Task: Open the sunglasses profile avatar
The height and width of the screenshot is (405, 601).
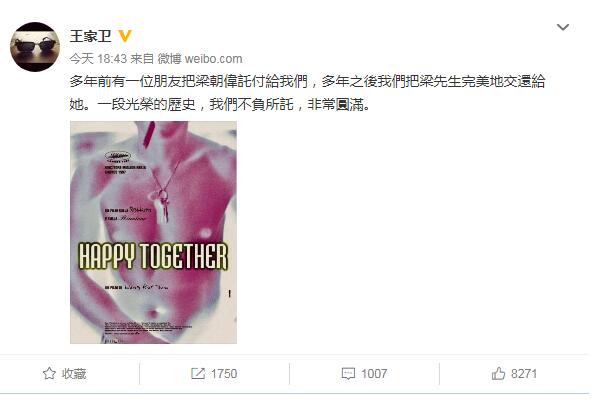Action: 35,47
